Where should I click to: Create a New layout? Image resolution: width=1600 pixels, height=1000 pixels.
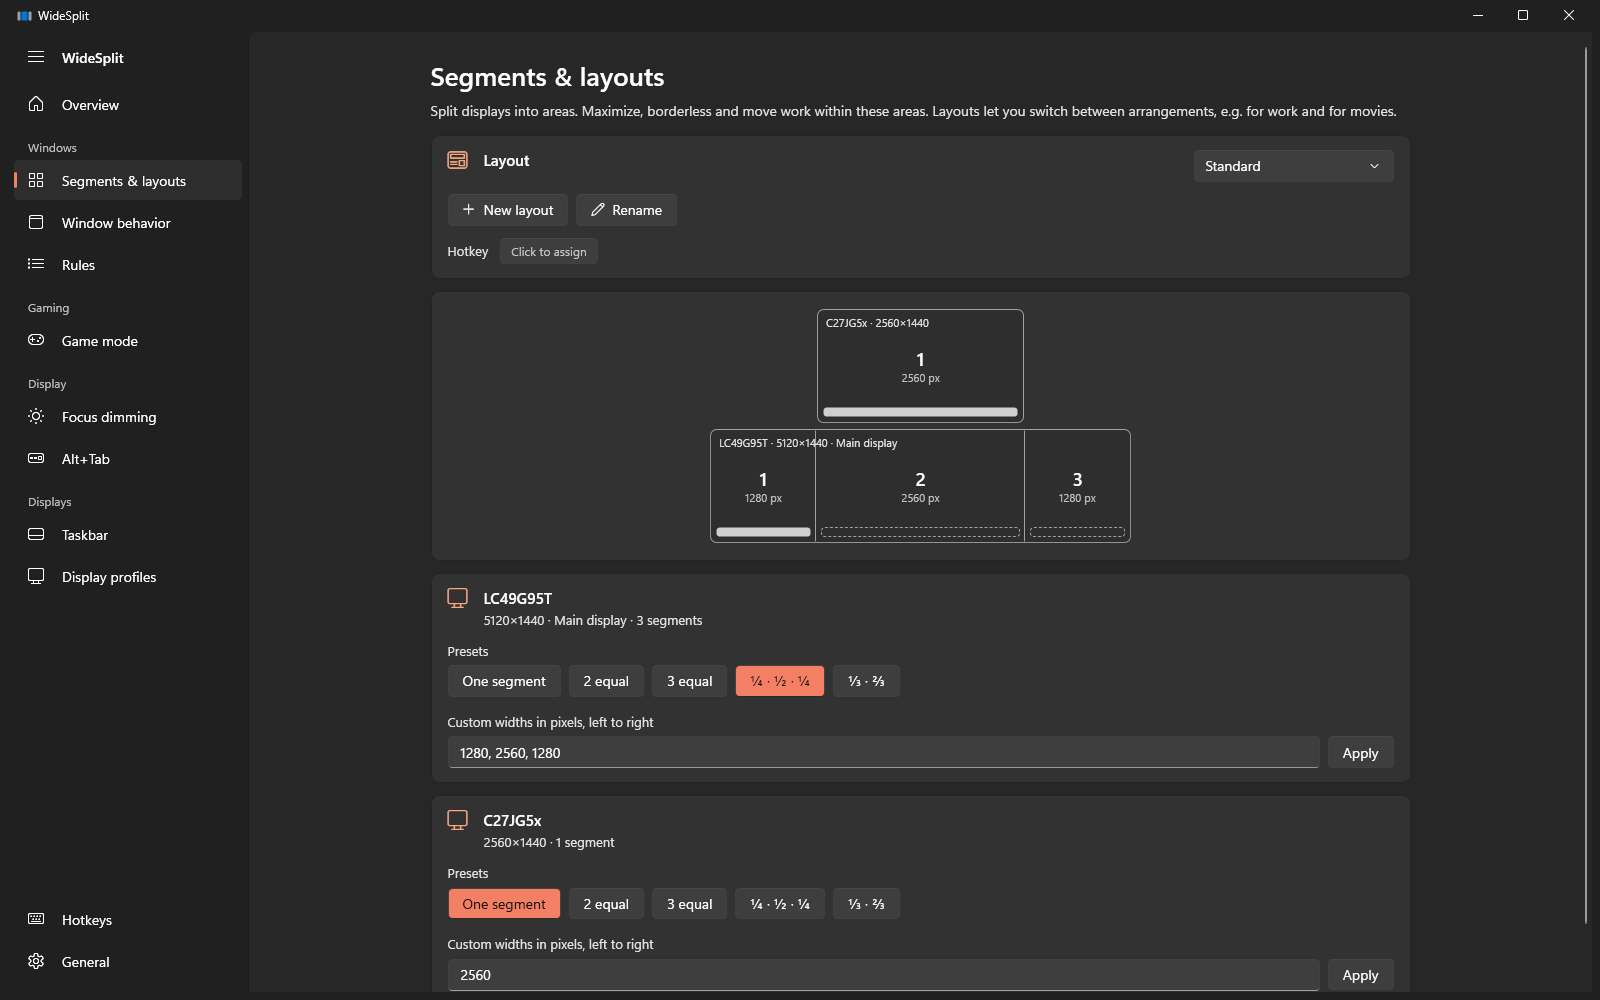click(508, 210)
